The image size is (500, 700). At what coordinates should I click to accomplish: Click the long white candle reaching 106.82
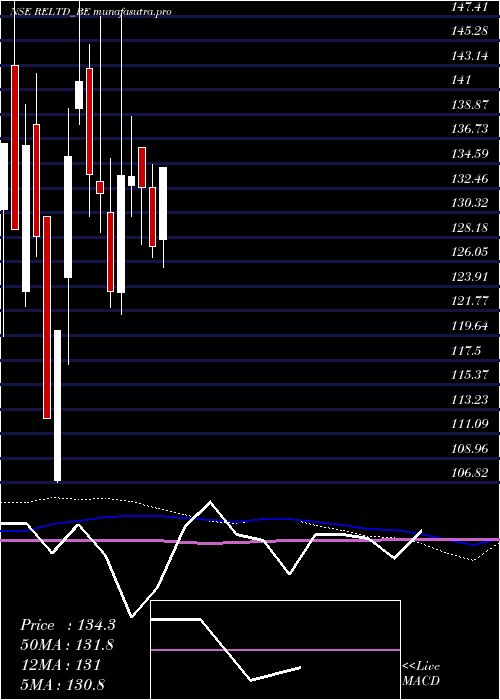pos(58,405)
